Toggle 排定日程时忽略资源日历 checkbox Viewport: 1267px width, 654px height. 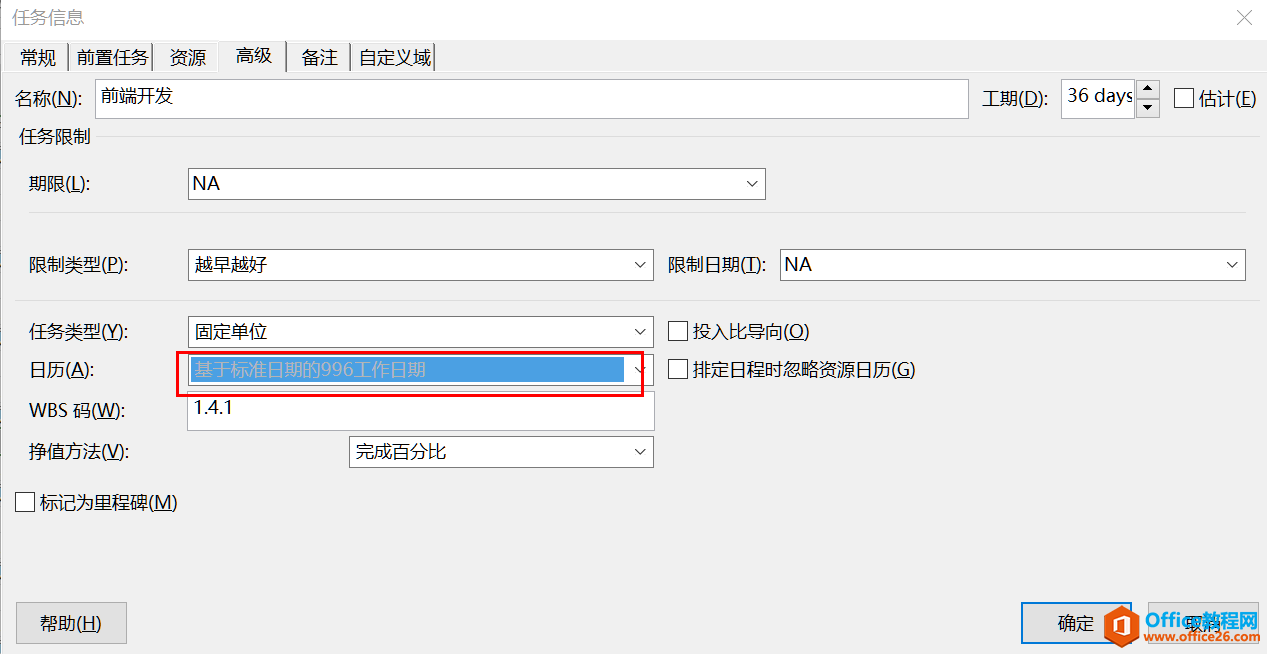(x=678, y=370)
